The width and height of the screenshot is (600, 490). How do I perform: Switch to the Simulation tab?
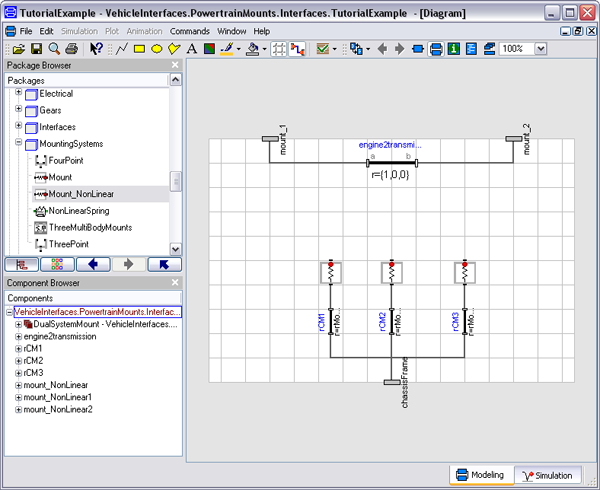click(549, 475)
